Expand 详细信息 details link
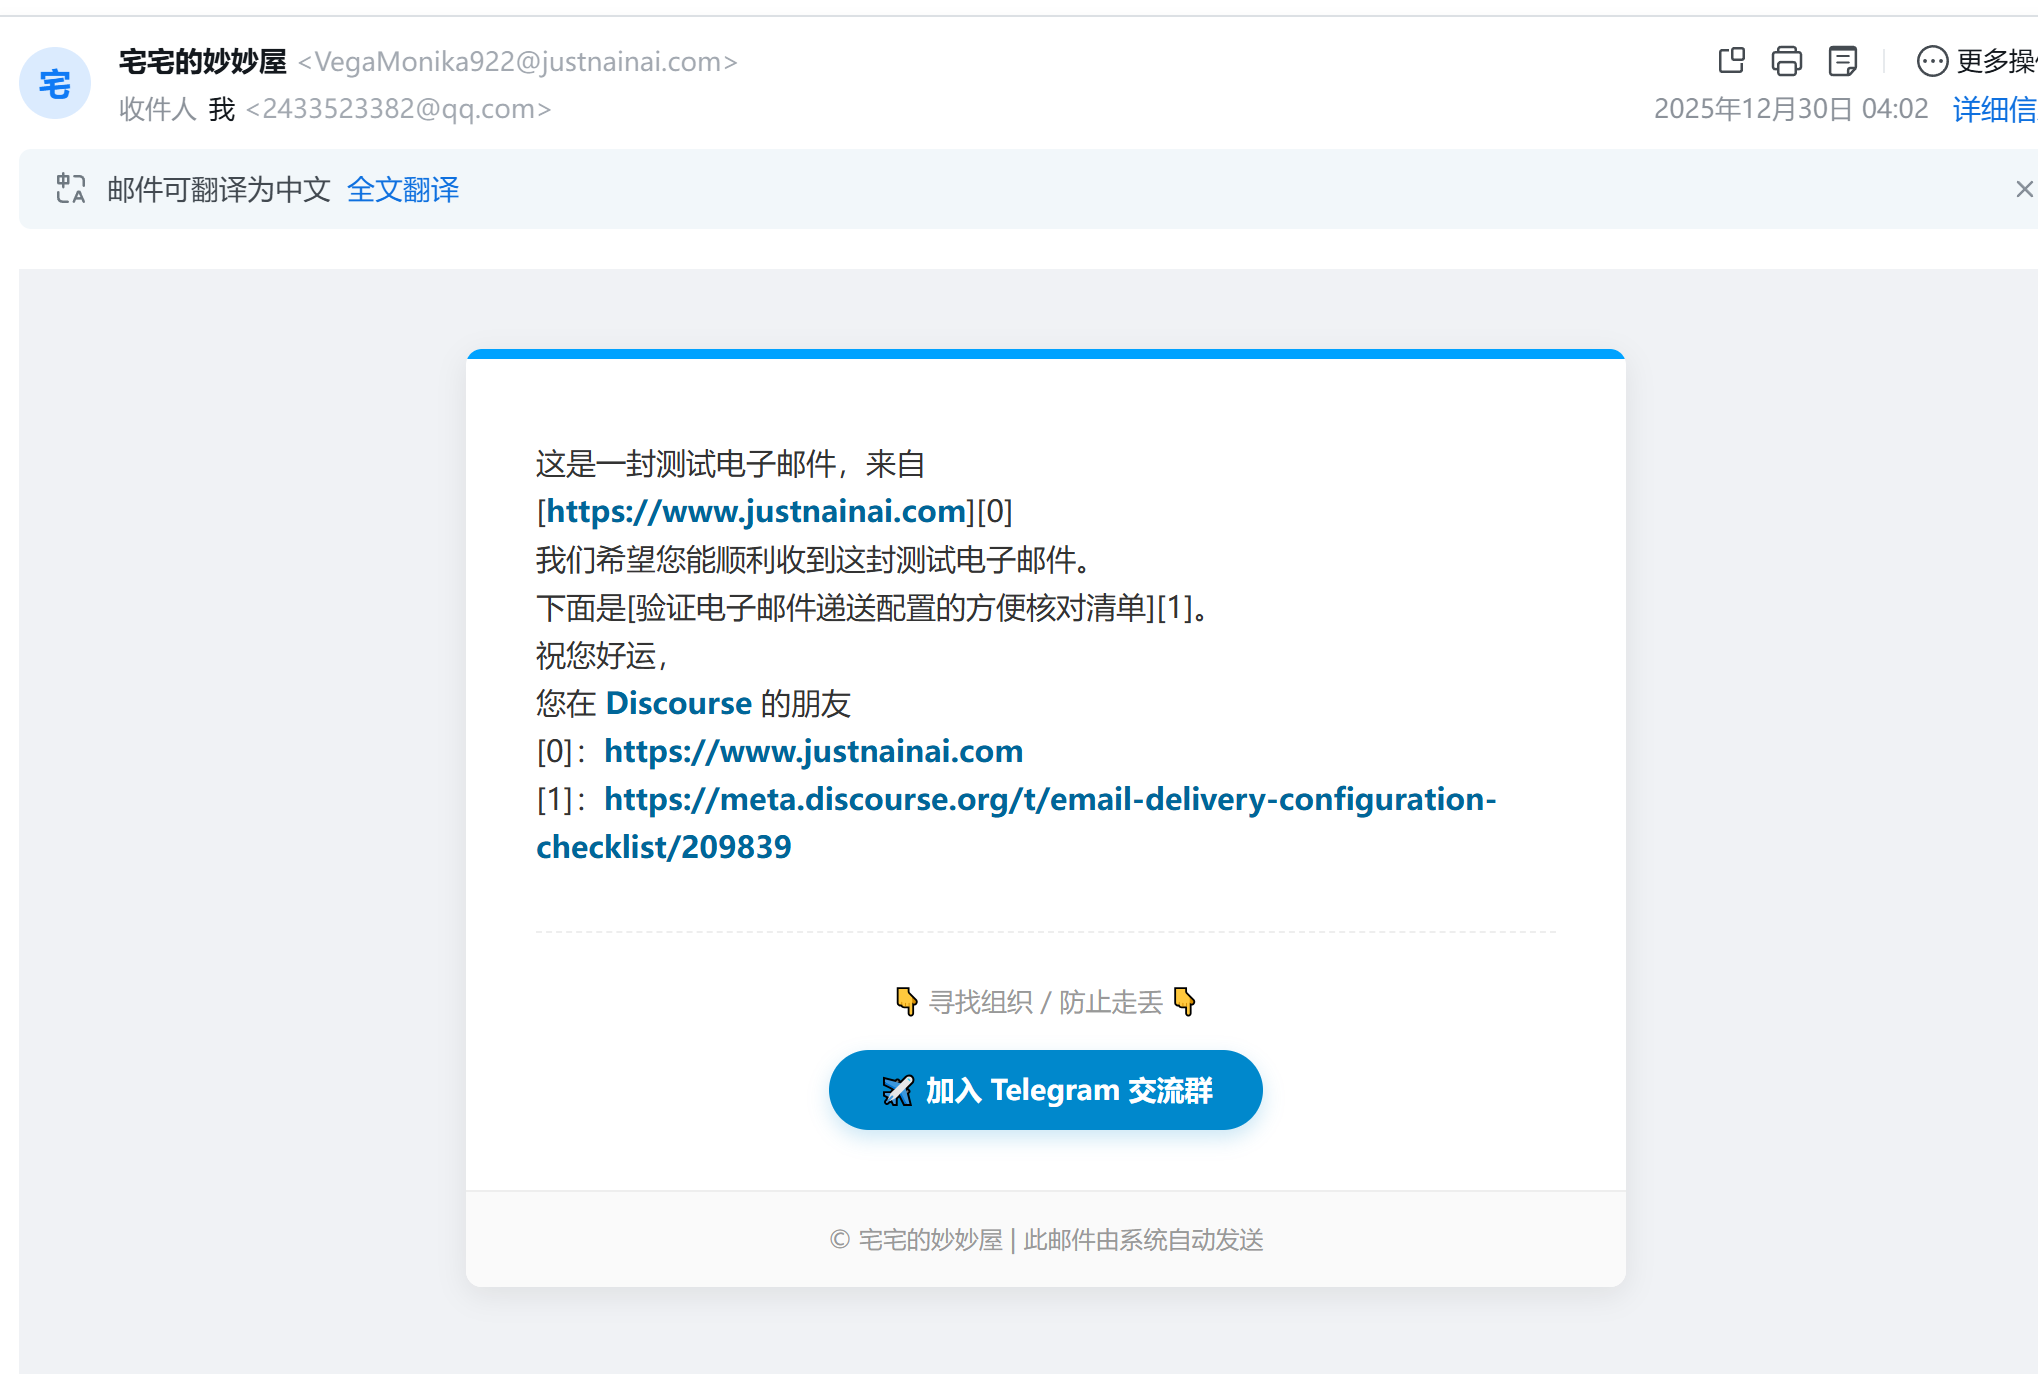The height and width of the screenshot is (1374, 2038). (x=1993, y=109)
